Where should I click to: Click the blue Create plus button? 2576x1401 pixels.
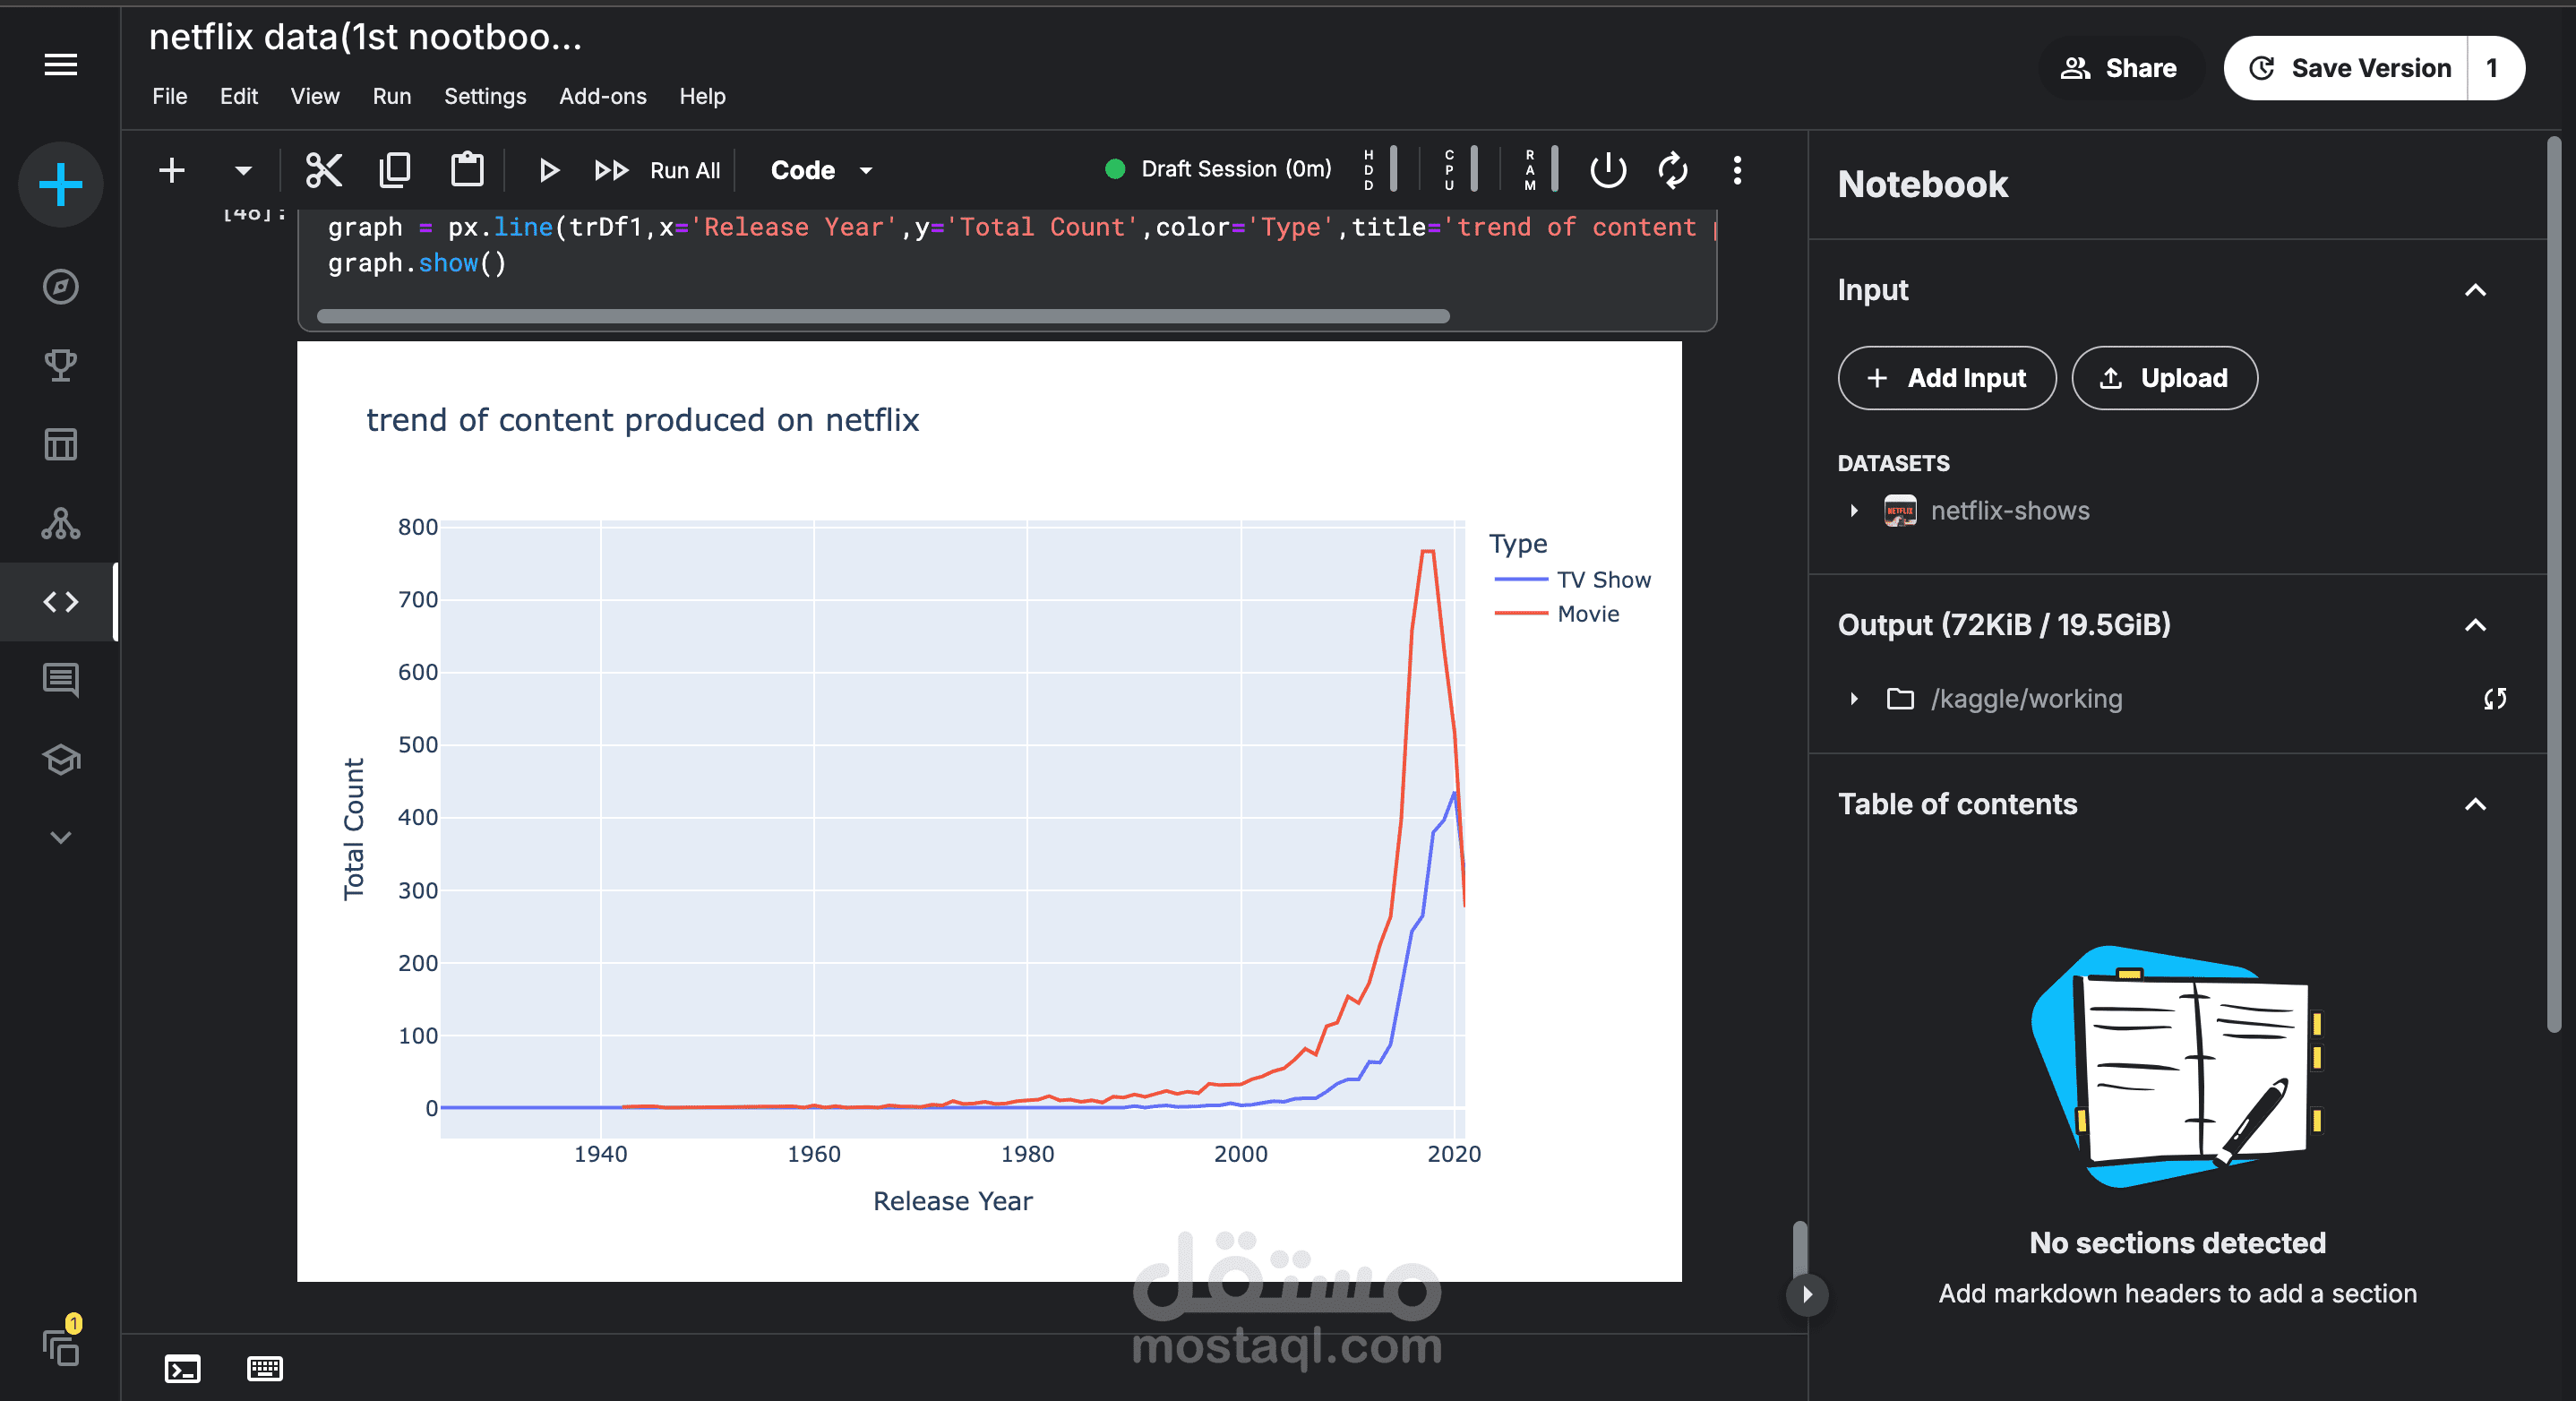pyautogui.click(x=60, y=185)
